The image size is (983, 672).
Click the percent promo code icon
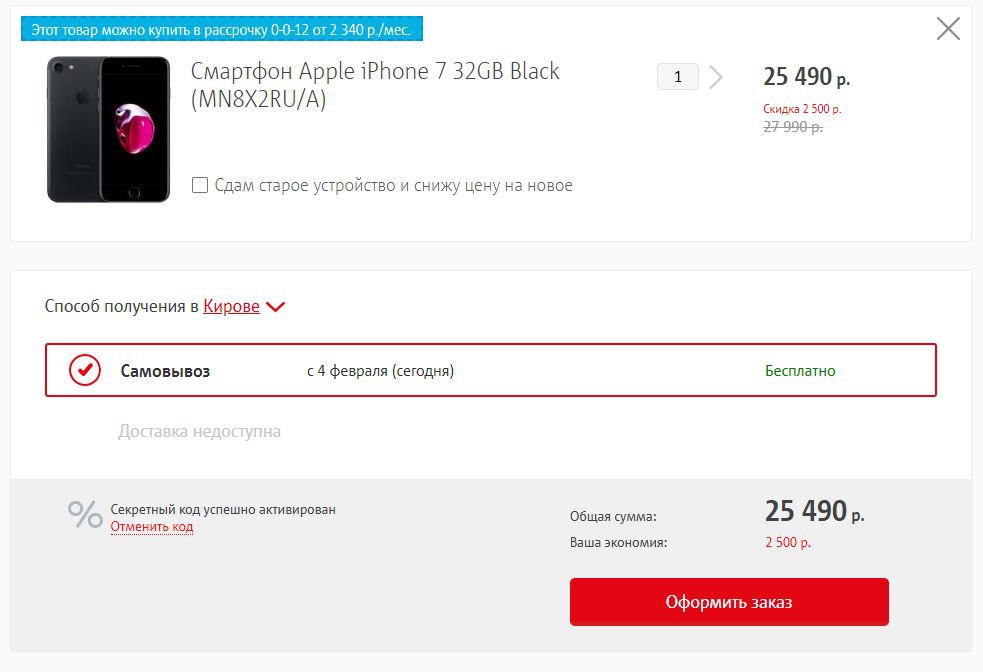tap(85, 514)
